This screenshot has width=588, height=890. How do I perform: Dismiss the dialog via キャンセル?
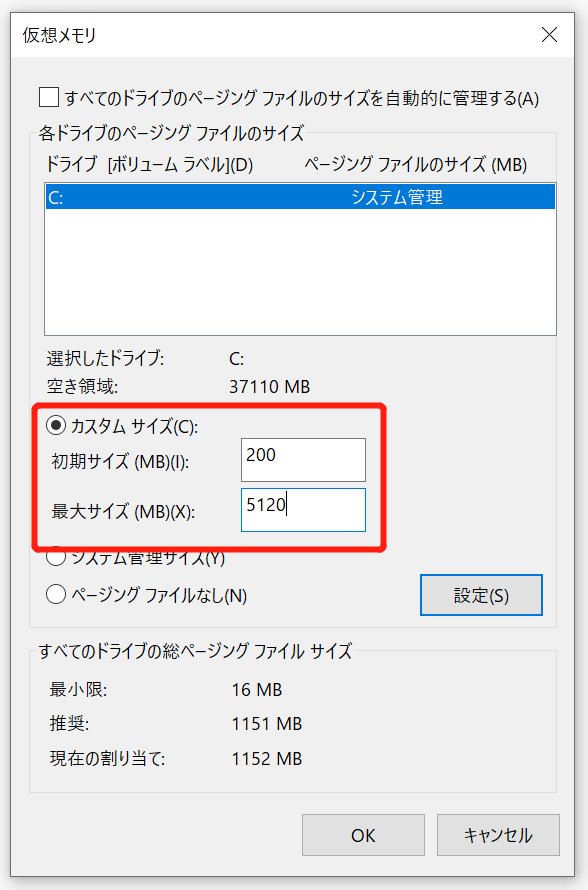click(498, 835)
